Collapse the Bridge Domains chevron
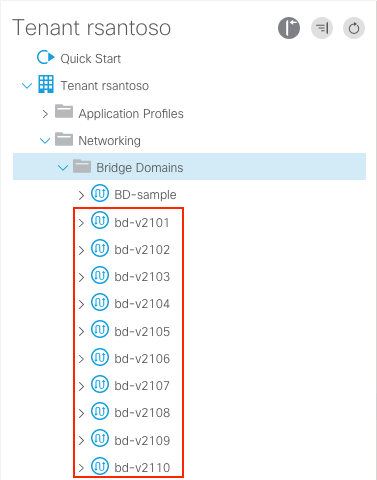The image size is (377, 480). click(x=63, y=168)
